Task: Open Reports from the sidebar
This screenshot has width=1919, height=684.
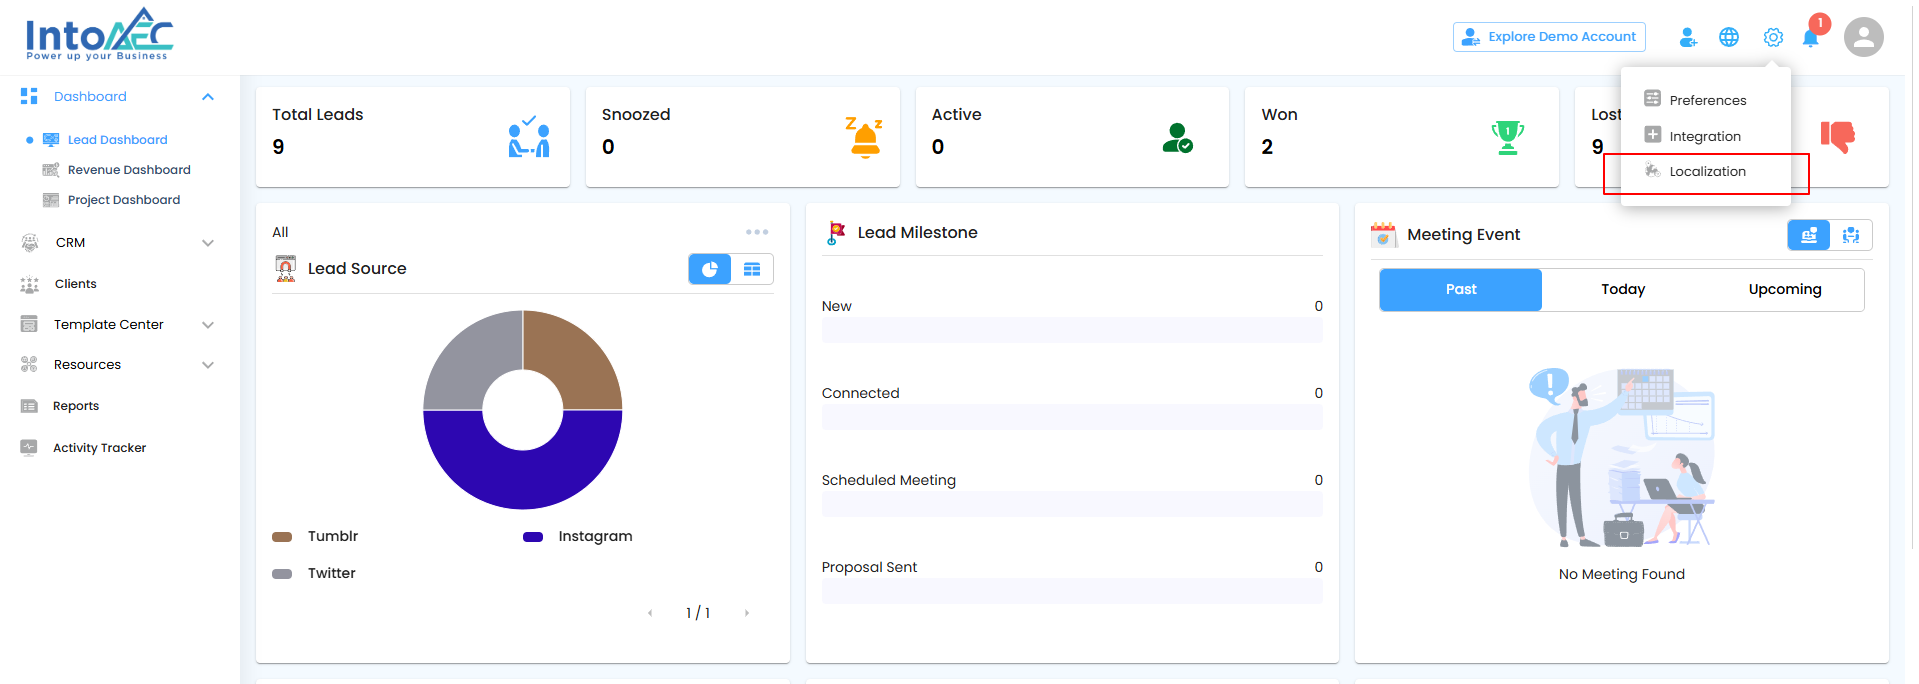Action: [x=76, y=406]
